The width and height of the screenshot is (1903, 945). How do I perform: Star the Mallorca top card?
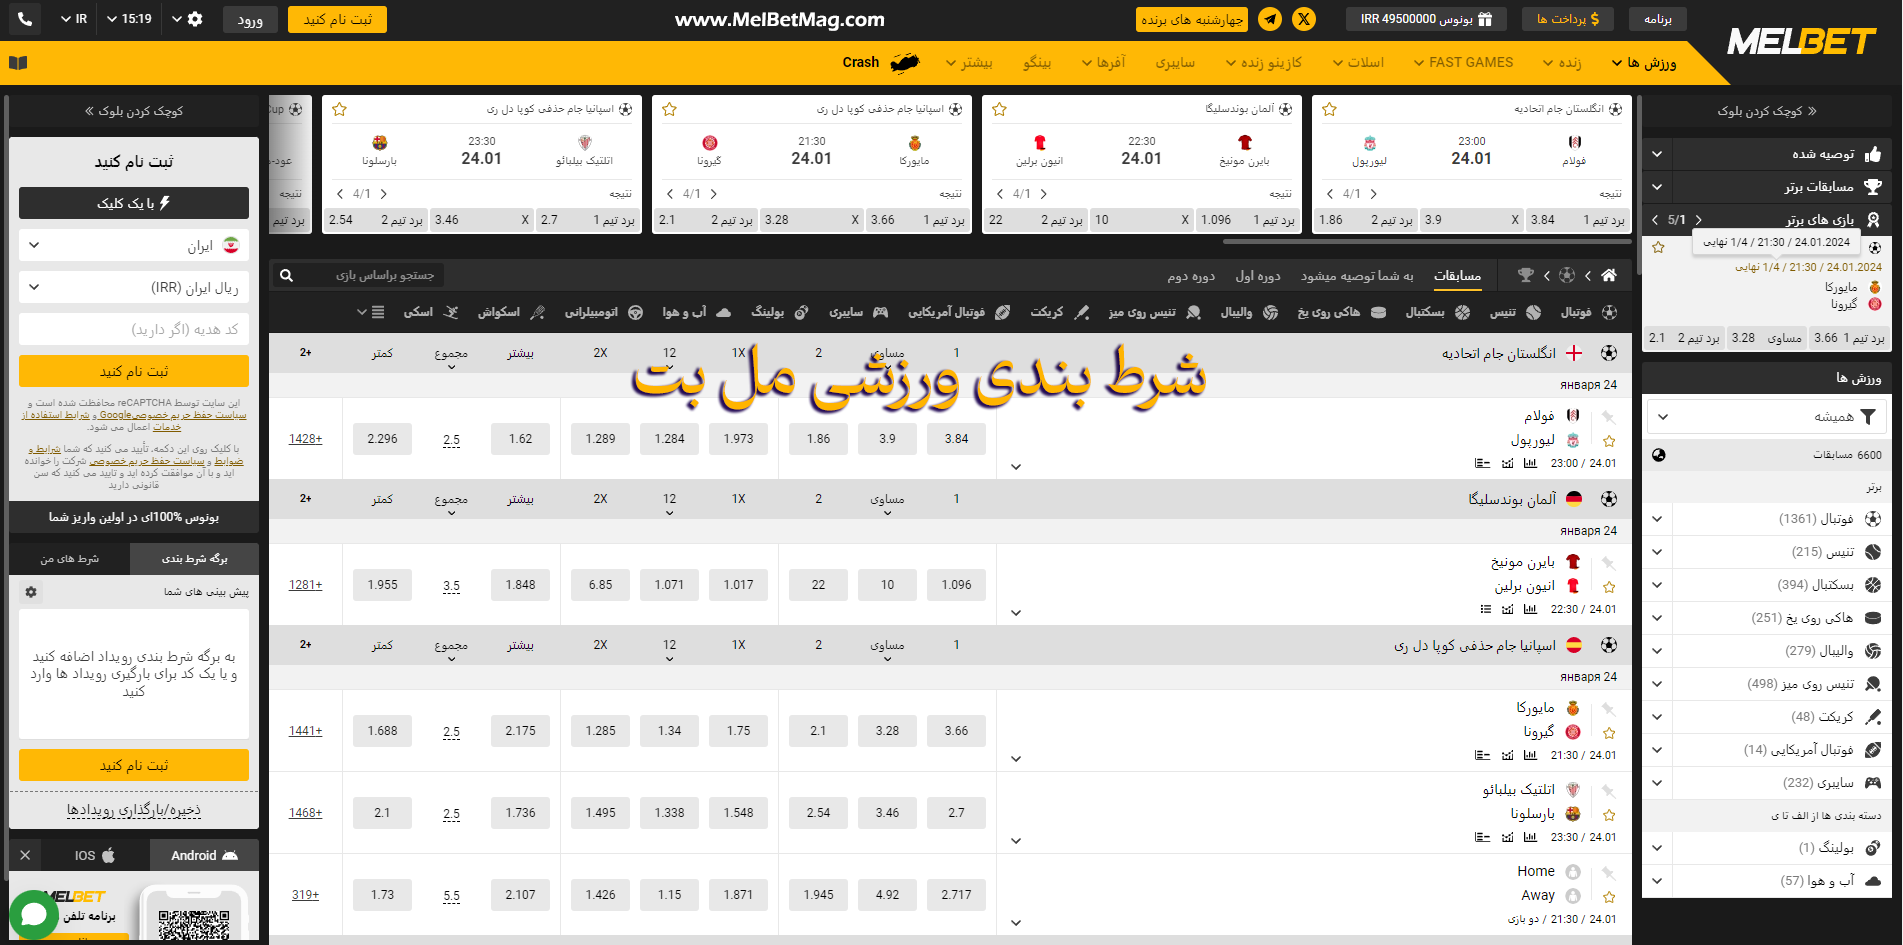click(669, 109)
